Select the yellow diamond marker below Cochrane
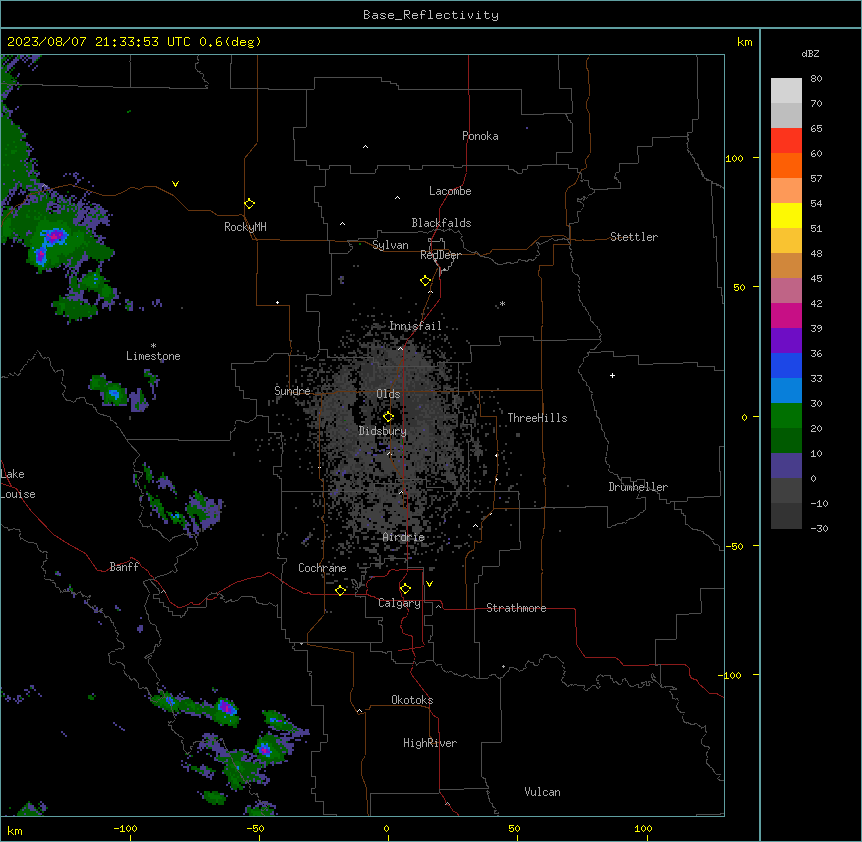Image resolution: width=862 pixels, height=842 pixels. (x=340, y=590)
